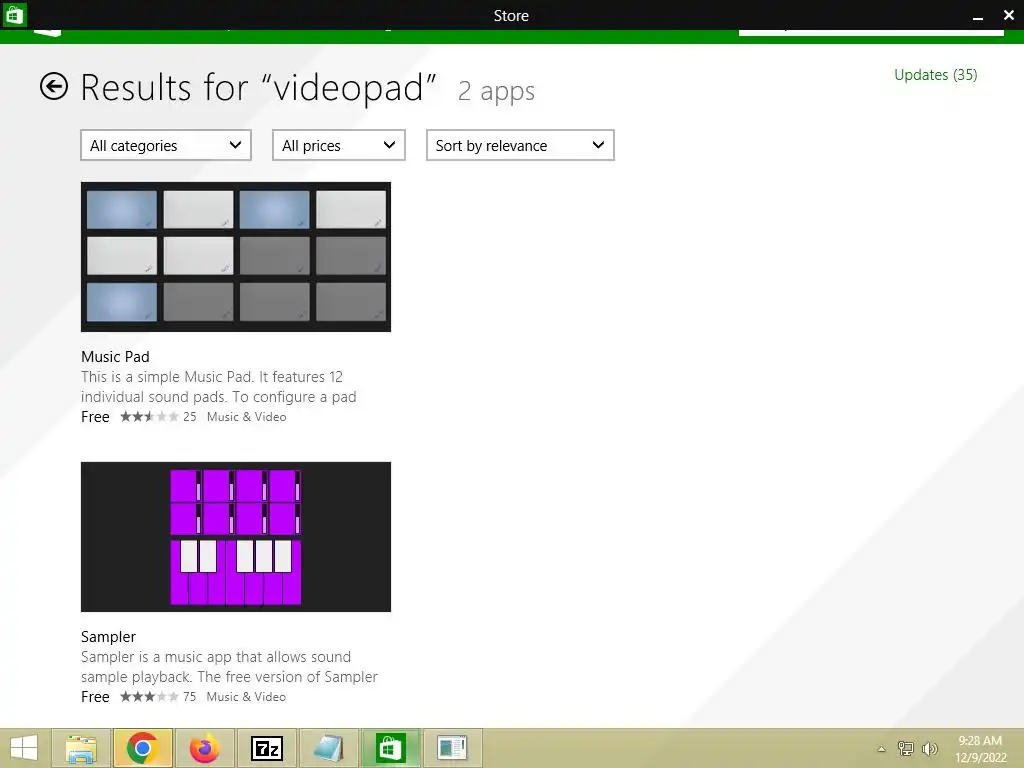The width and height of the screenshot is (1024, 768).
Task: Open 7-Zip from the taskbar
Action: [266, 748]
